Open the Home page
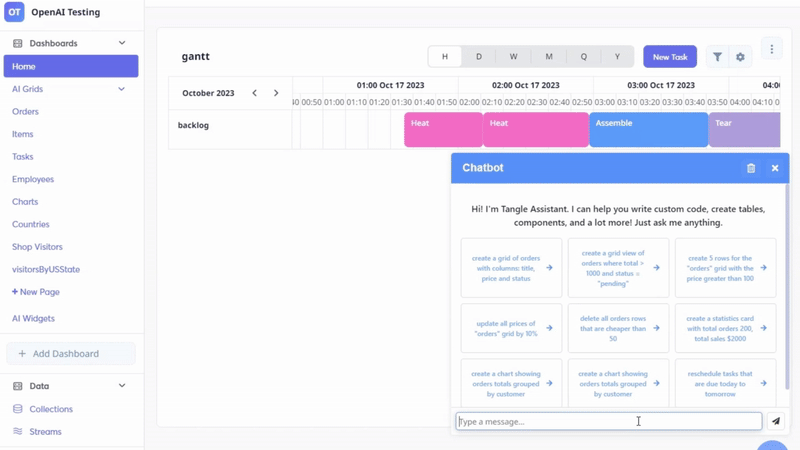 click(x=71, y=66)
